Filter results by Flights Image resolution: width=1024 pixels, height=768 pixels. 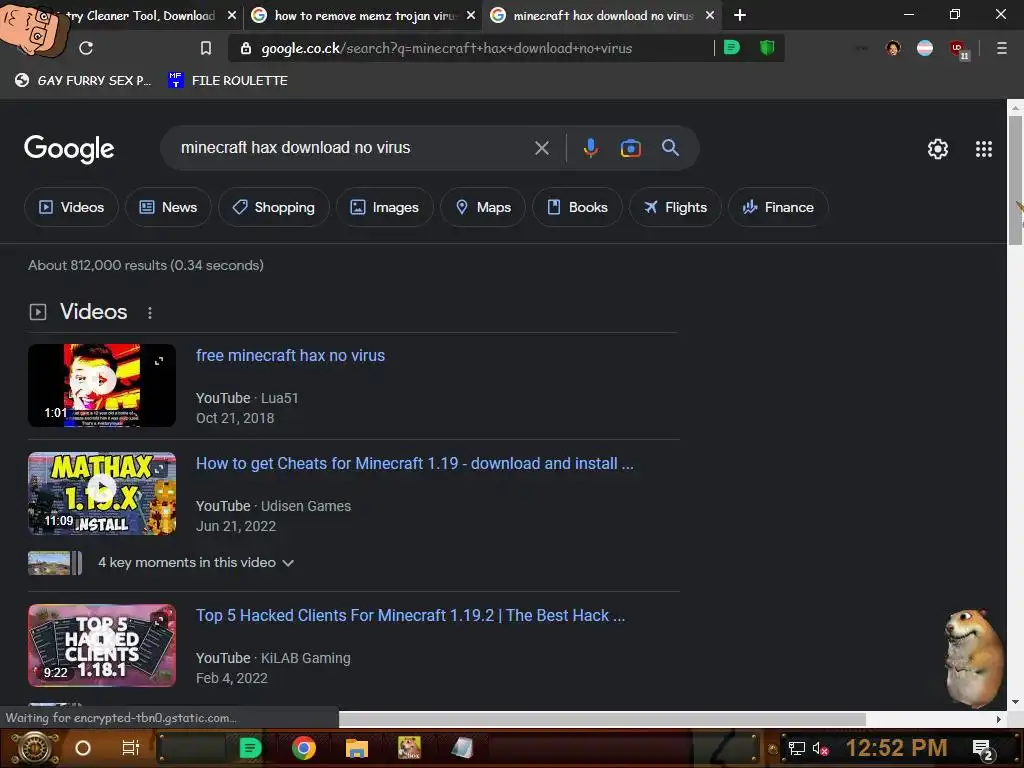675,207
